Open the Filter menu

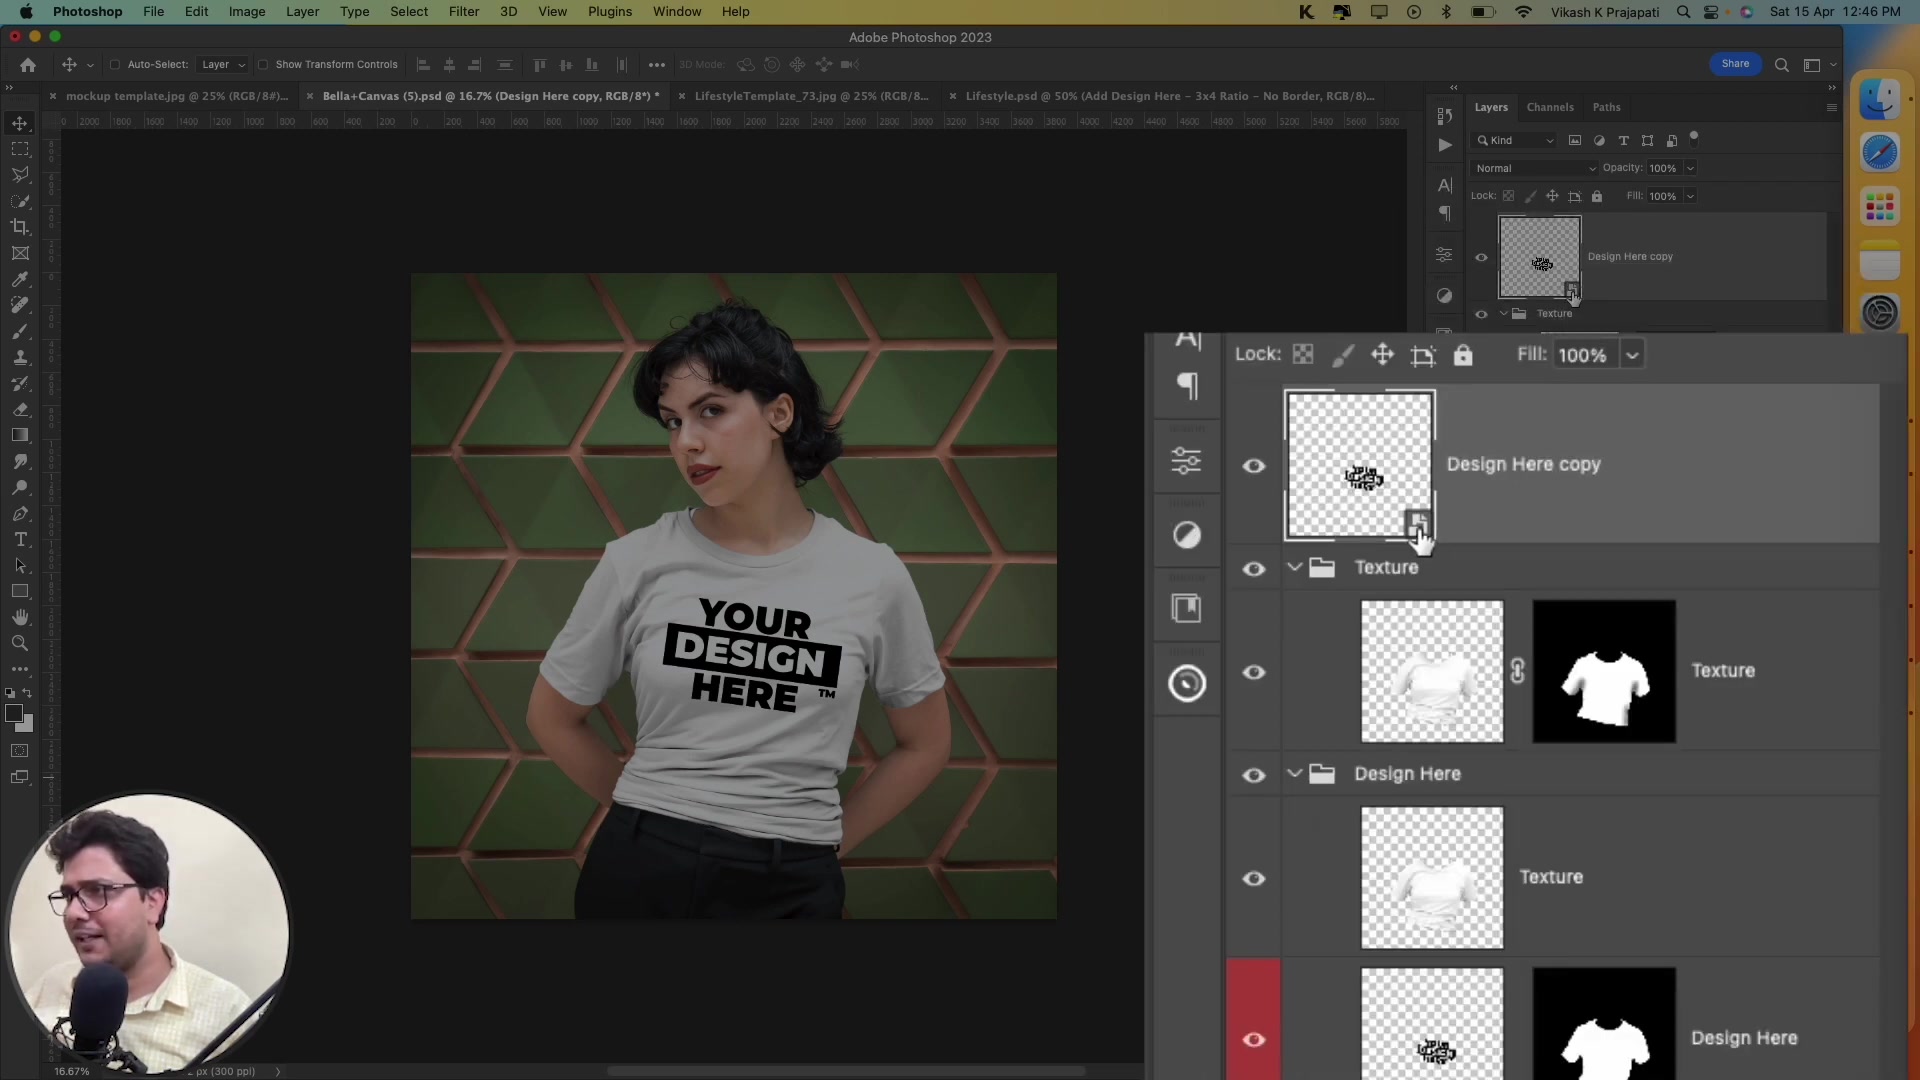tap(463, 11)
